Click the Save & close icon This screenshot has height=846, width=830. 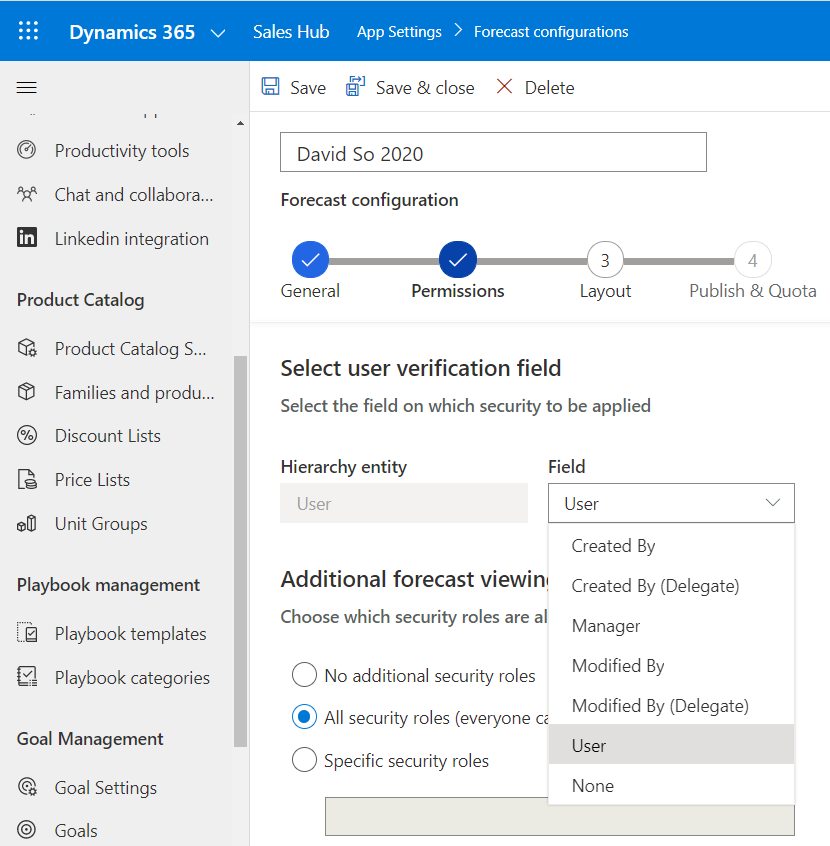tap(356, 87)
